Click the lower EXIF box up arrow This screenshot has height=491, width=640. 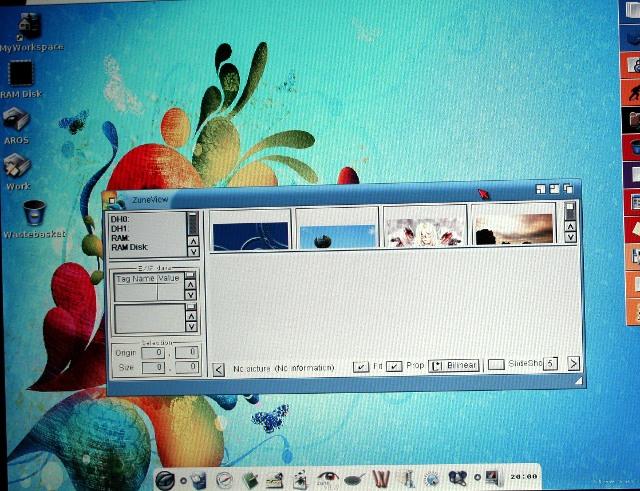pyautogui.click(x=191, y=315)
